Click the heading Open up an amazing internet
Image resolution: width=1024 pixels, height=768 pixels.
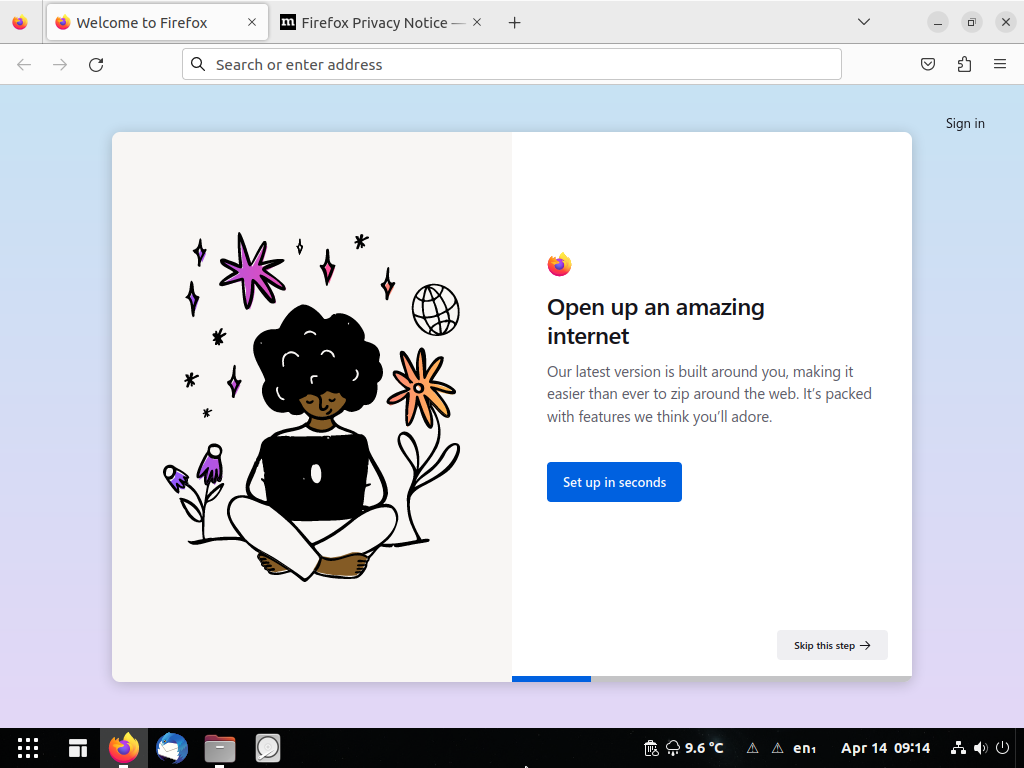click(656, 321)
